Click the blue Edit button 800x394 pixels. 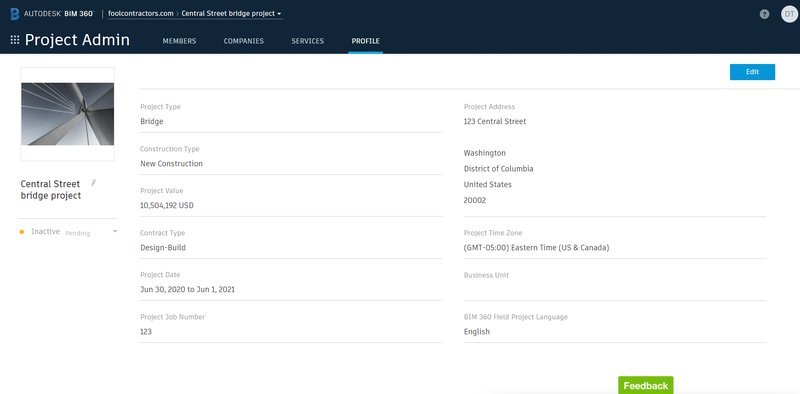pos(752,72)
